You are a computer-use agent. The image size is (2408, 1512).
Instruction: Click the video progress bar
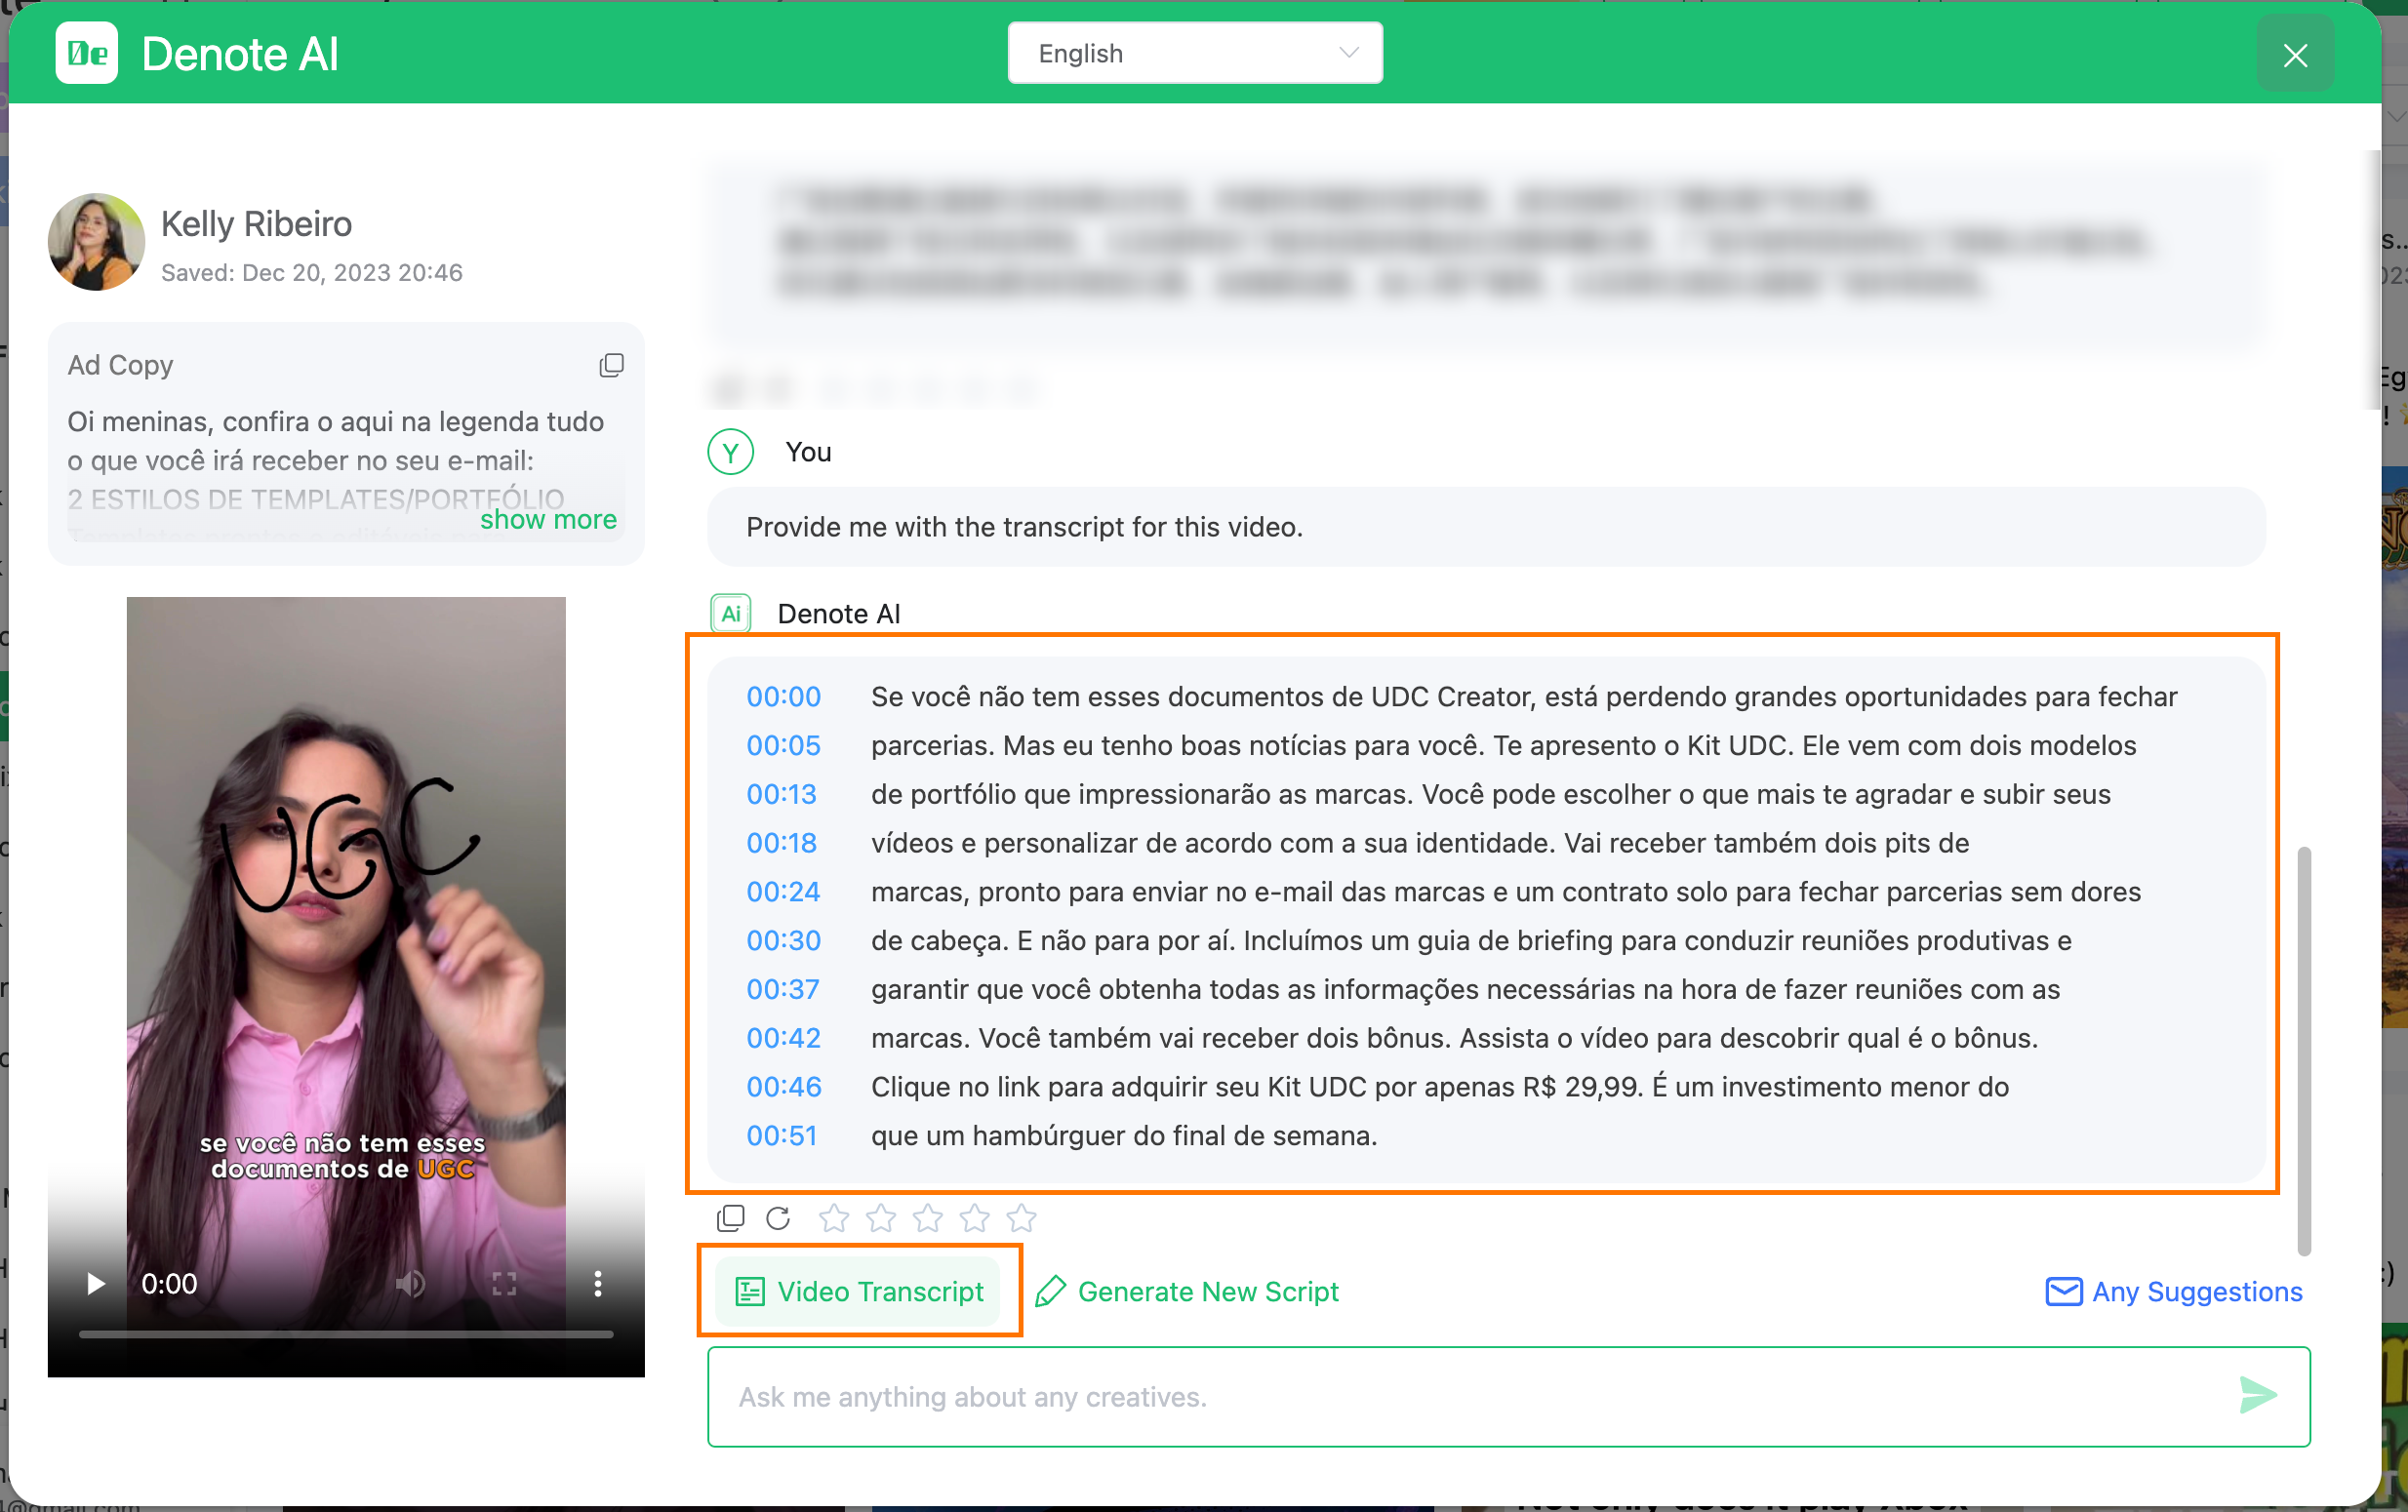[346, 1334]
